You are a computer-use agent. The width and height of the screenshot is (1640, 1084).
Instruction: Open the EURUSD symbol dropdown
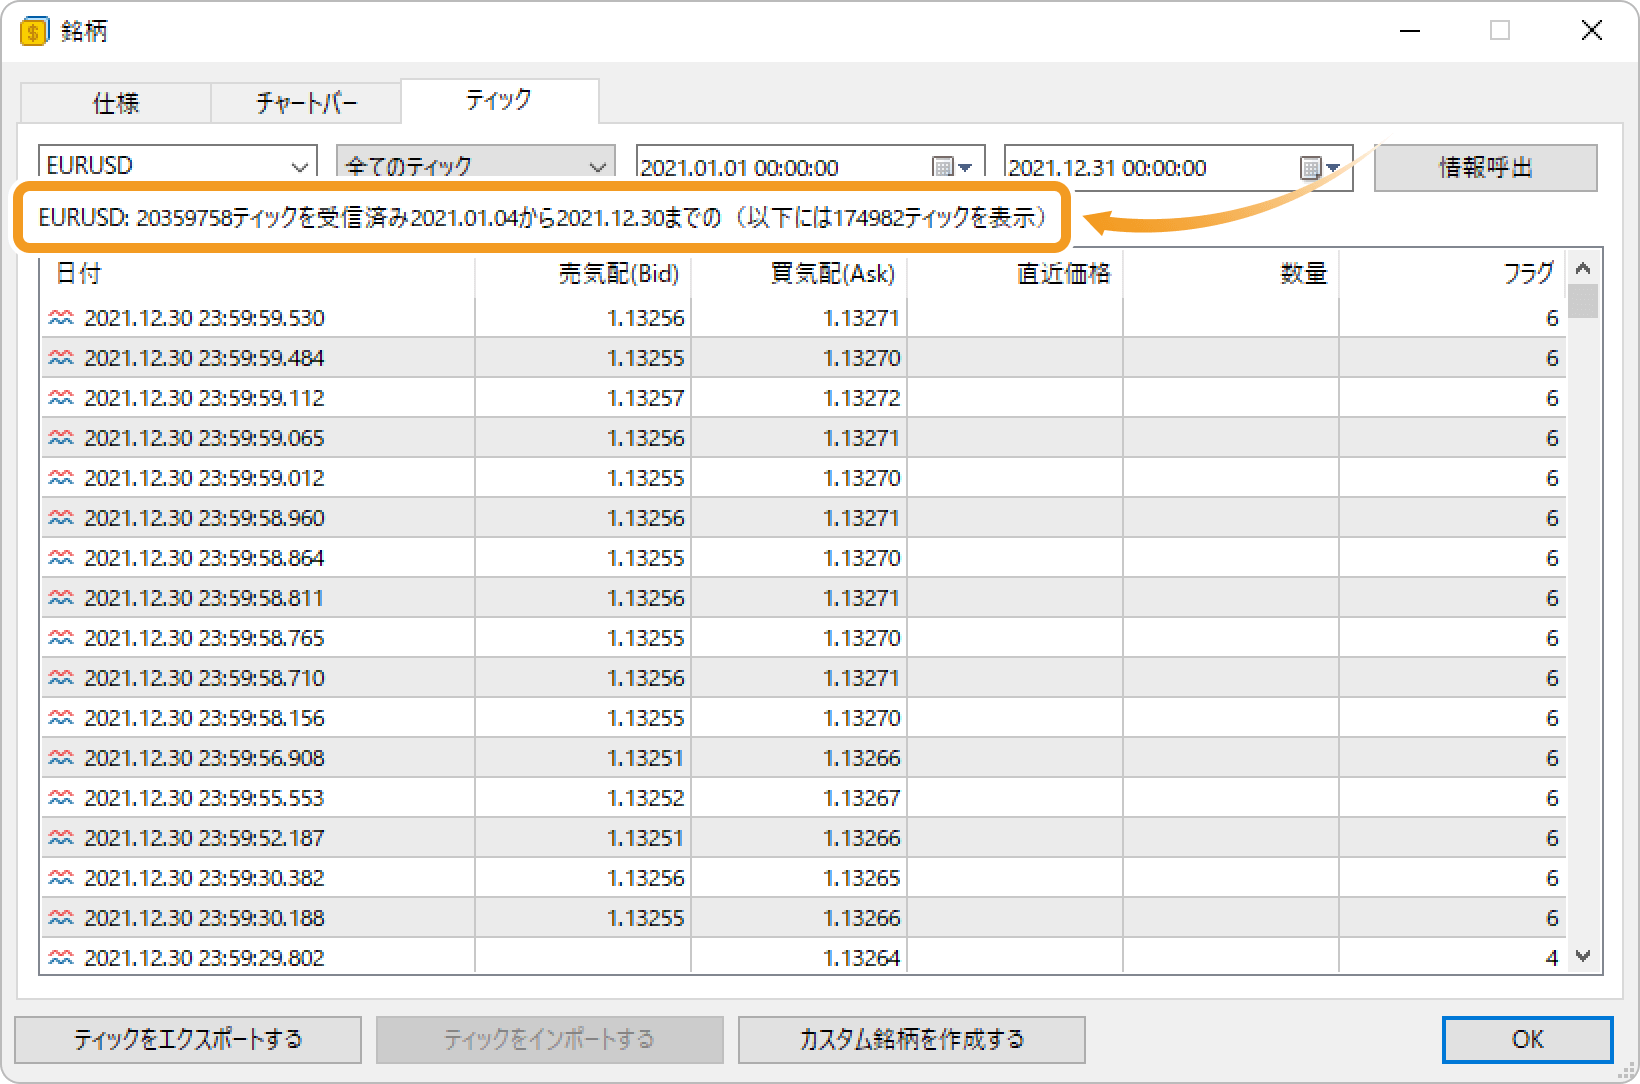click(299, 166)
